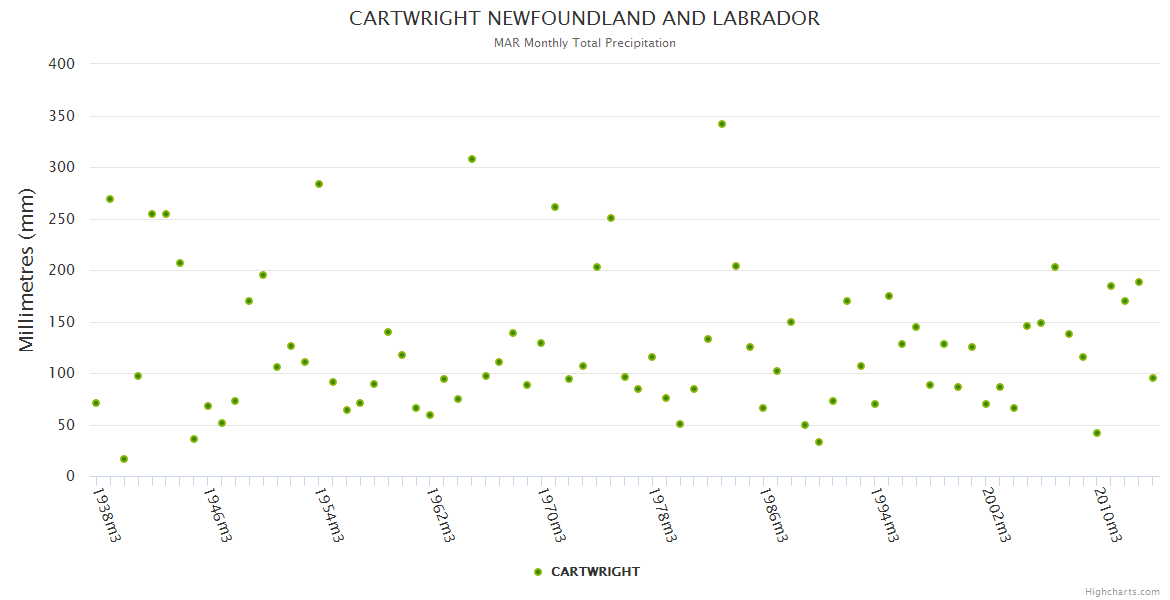Click the MAR Monthly Total Precipitation subtitle

[x=584, y=43]
